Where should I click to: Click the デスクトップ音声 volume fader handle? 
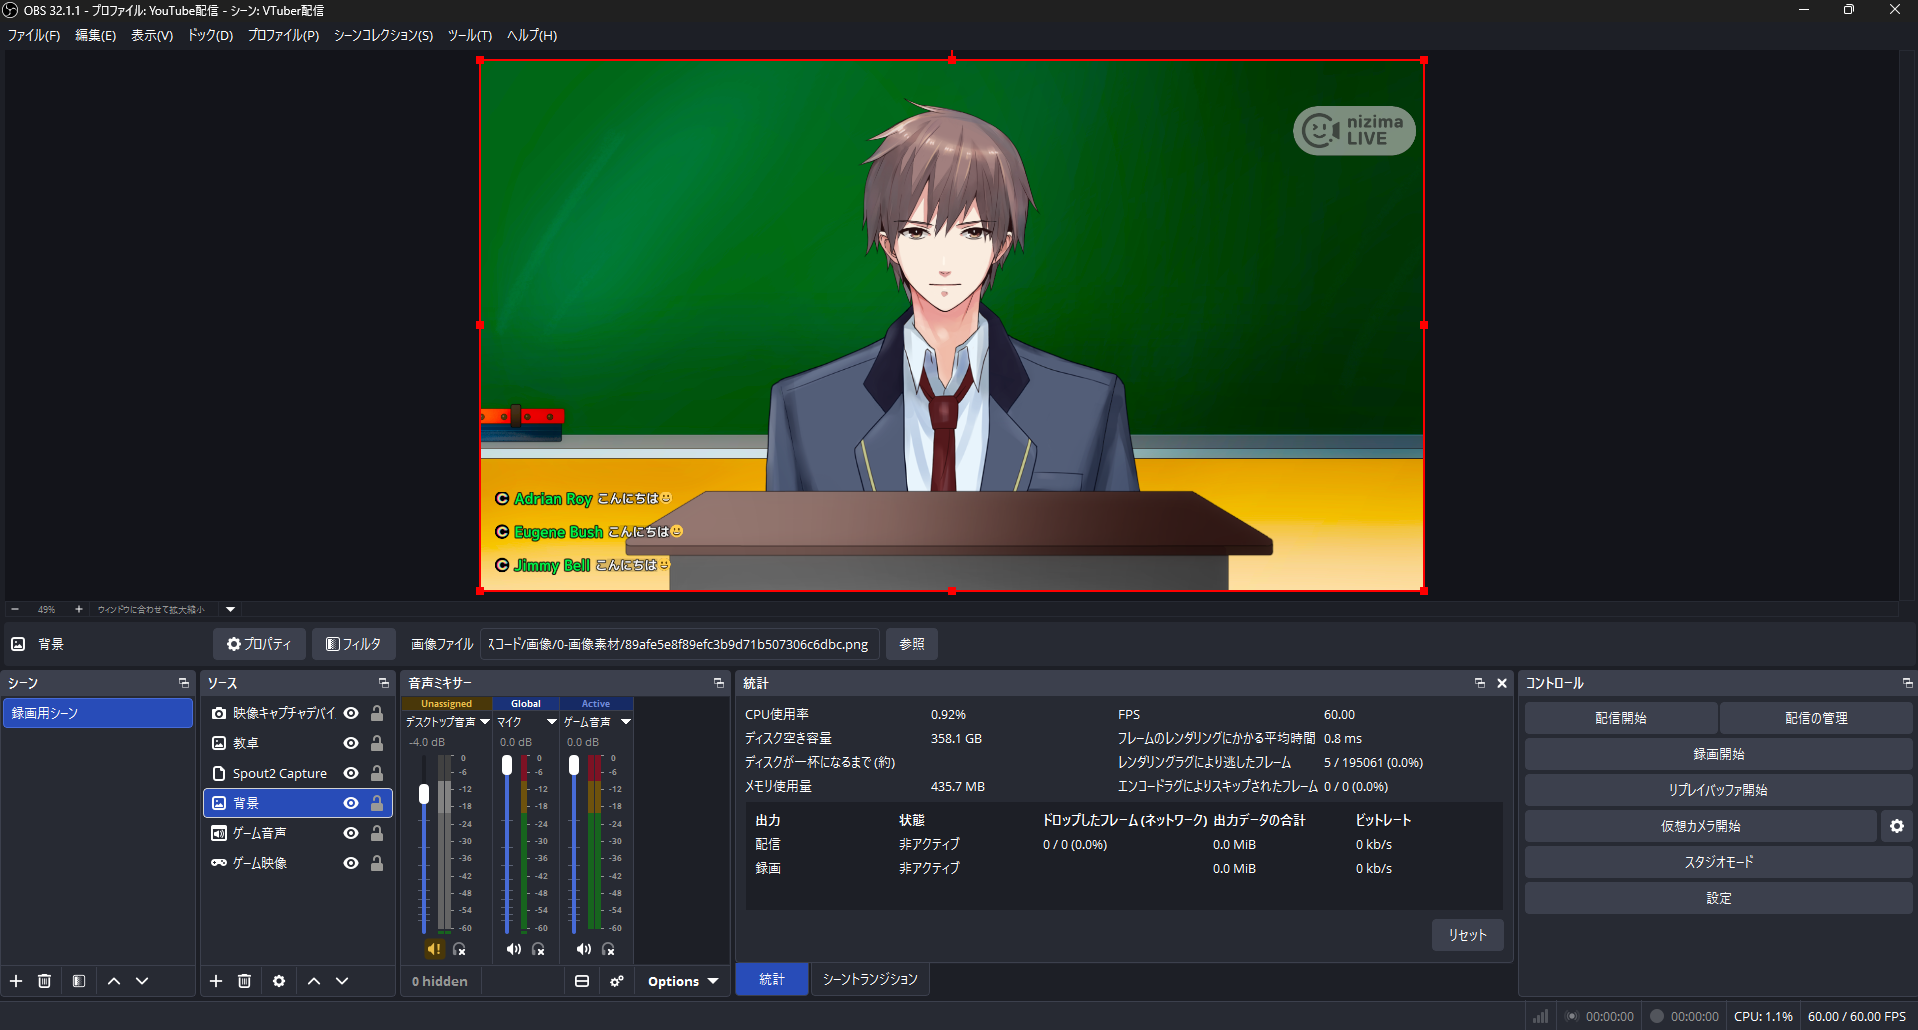424,794
